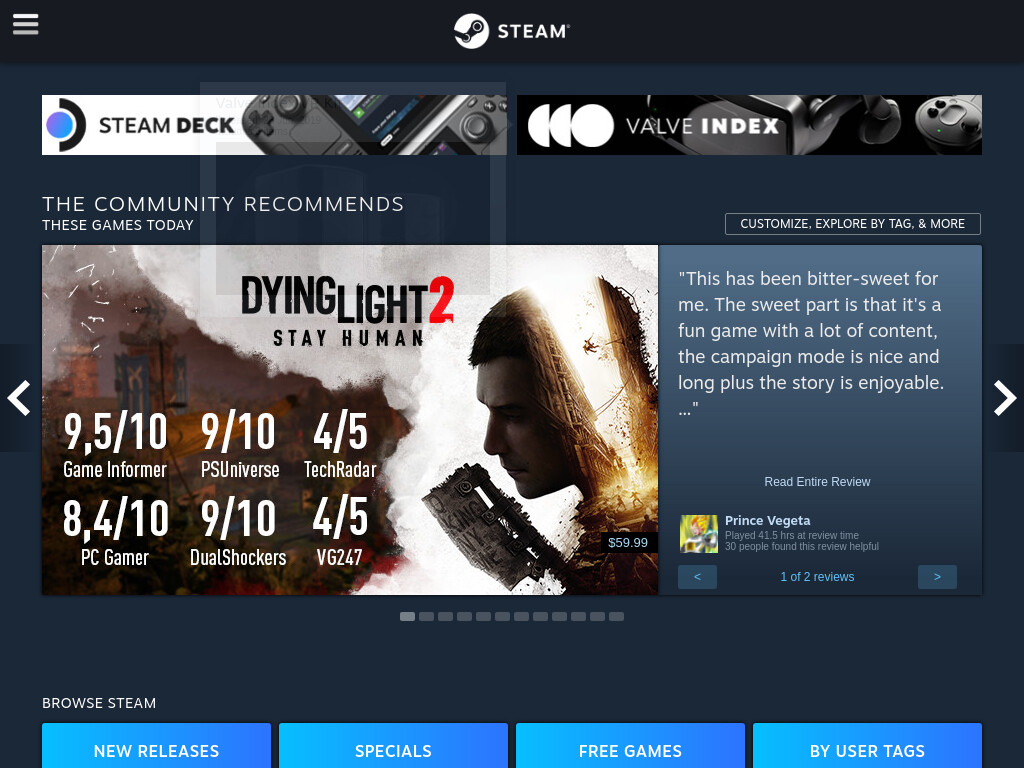
Task: Select the seventh carousel page dot
Action: pos(521,616)
